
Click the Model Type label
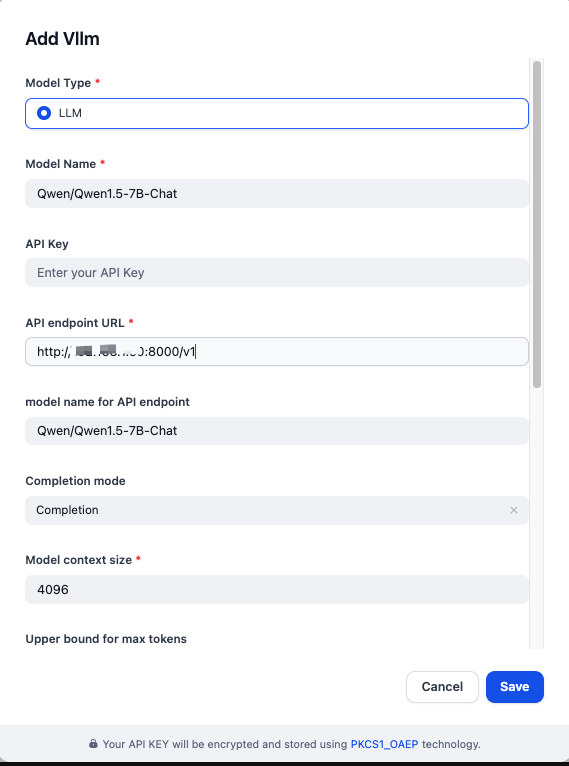pos(58,83)
